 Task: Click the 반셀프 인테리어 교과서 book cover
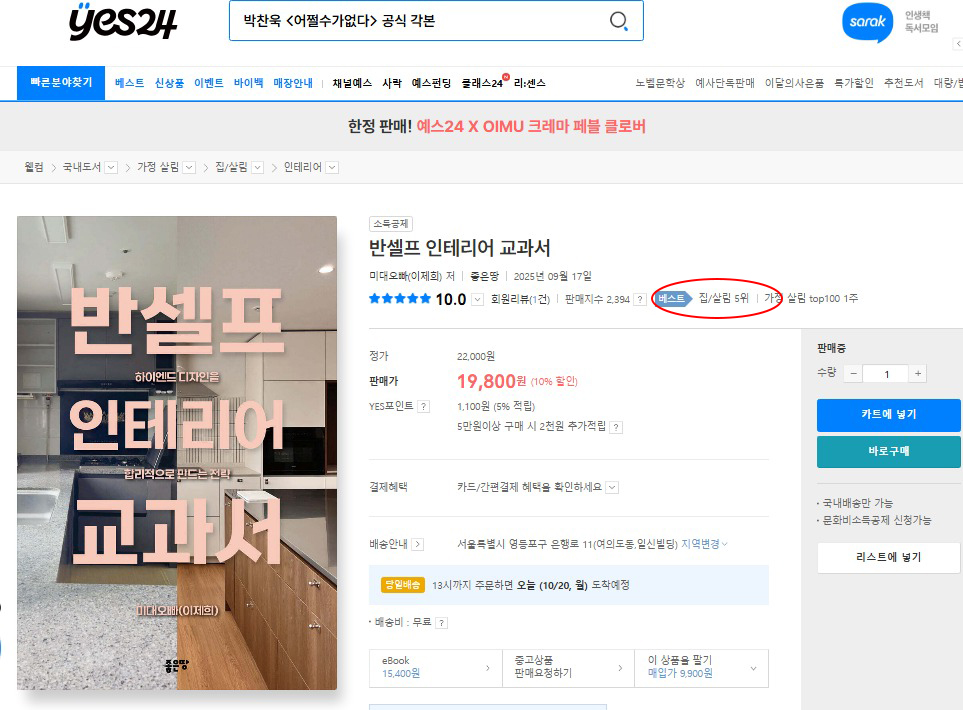[177, 453]
